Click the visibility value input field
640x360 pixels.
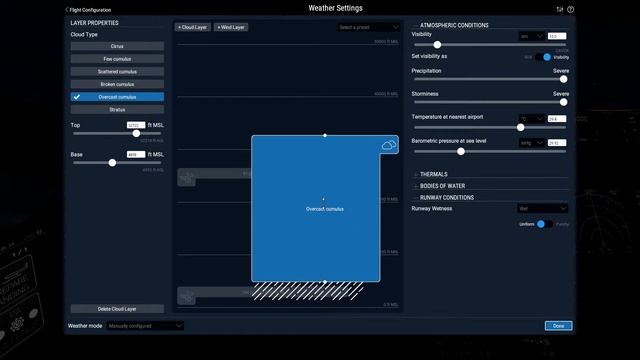[557, 36]
